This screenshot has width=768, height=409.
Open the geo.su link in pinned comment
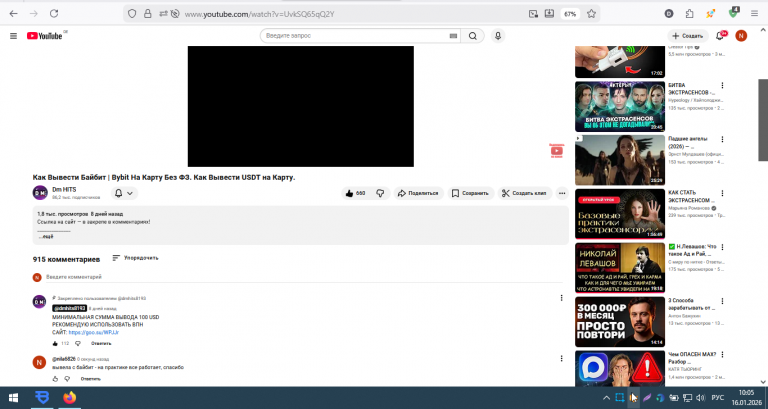click(94, 333)
